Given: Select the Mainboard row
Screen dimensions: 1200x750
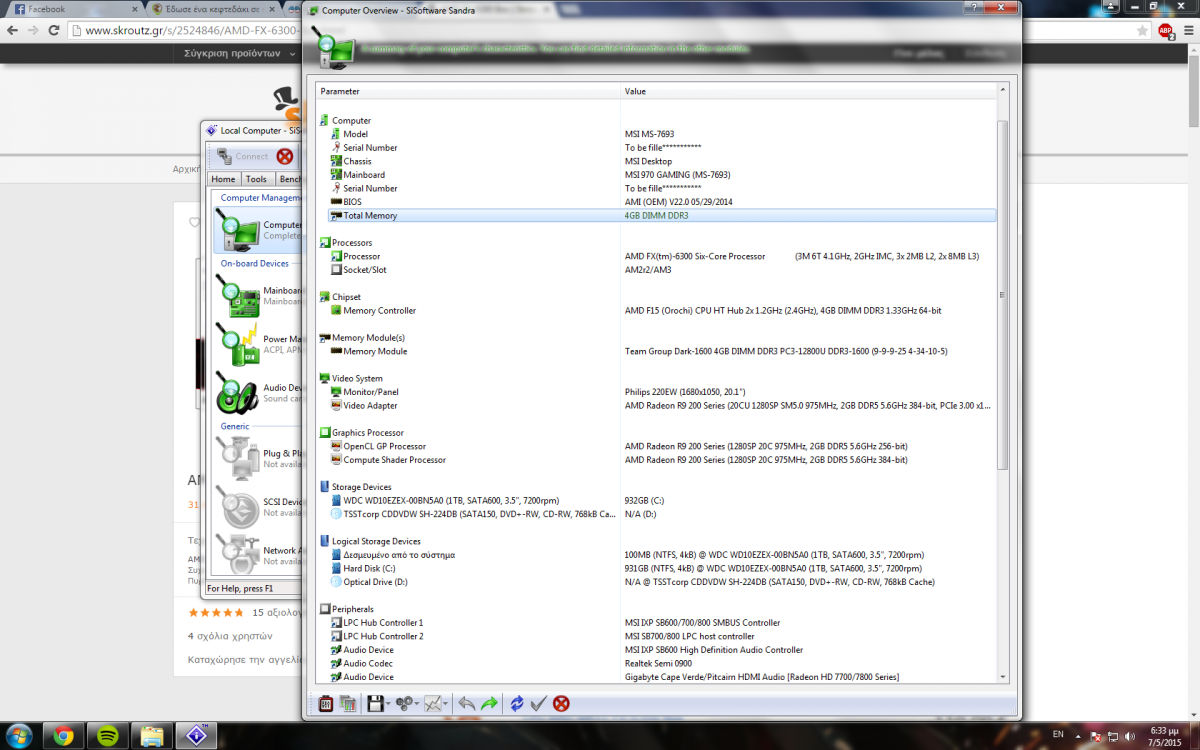Looking at the screenshot, I should pos(656,175).
